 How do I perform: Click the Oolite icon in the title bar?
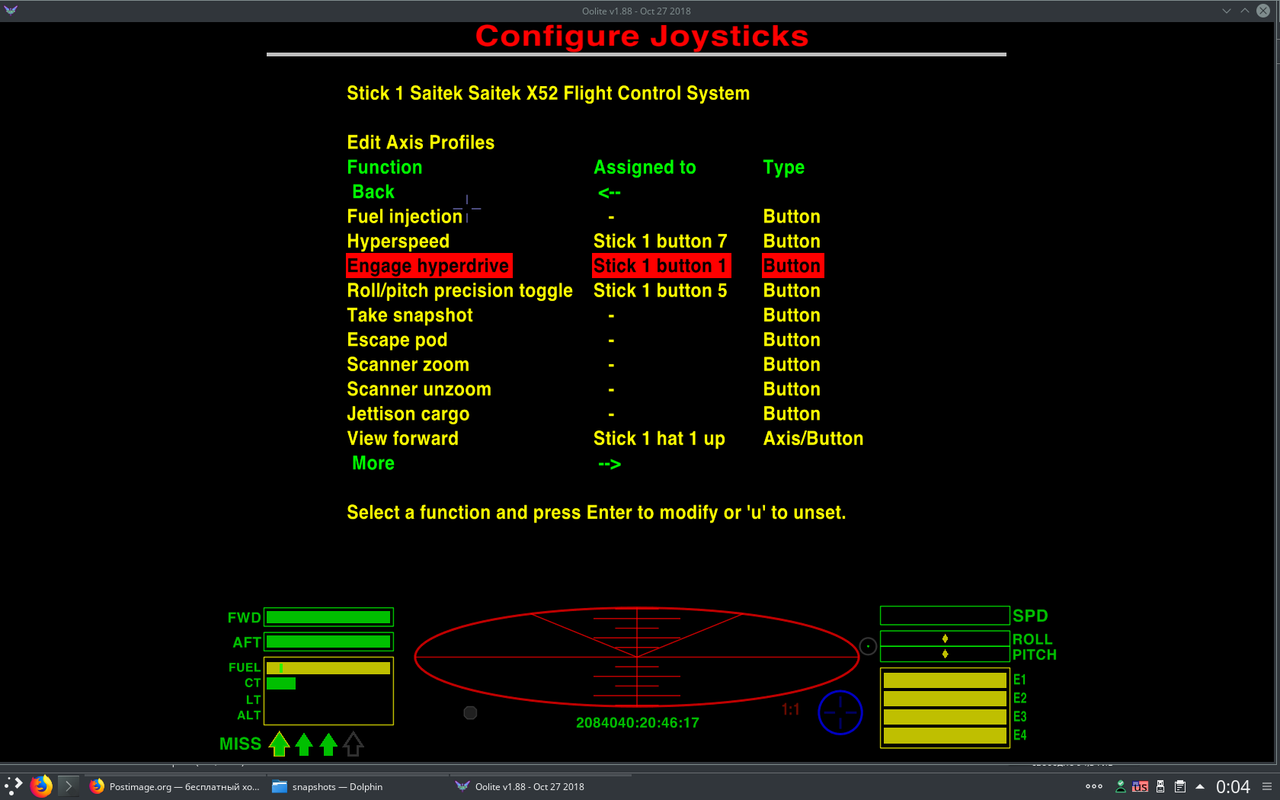pyautogui.click(x=13, y=9)
